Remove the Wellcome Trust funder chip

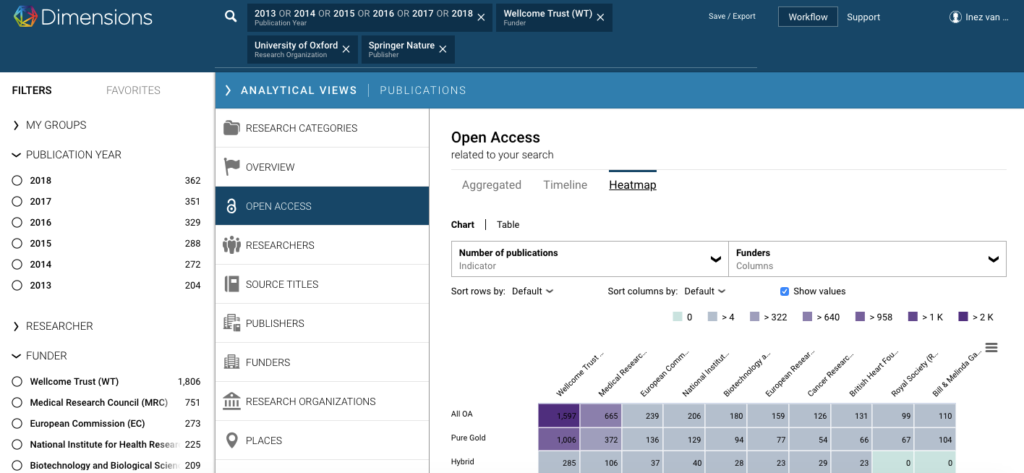(601, 18)
